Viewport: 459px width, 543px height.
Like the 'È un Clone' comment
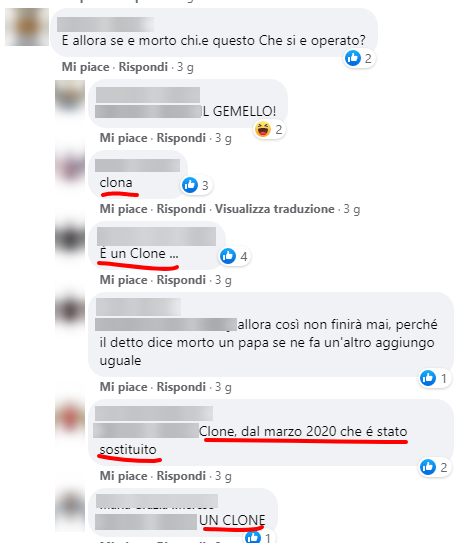coord(124,280)
